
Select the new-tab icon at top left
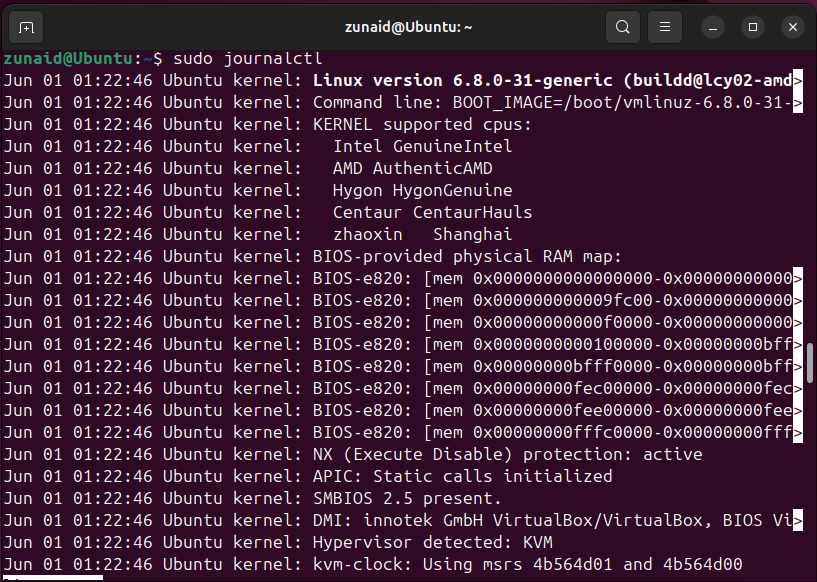(26, 27)
